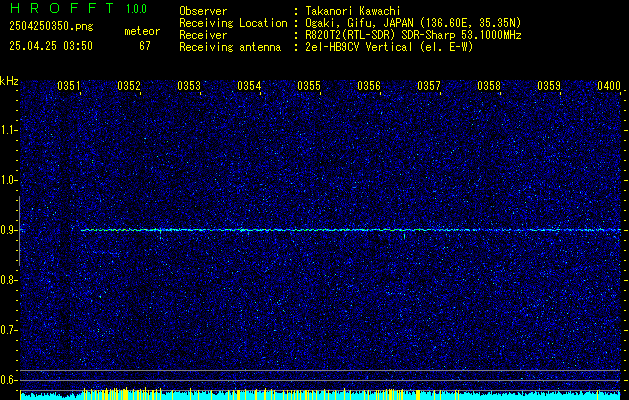Image resolution: width=629 pixels, height=400 pixels.
Task: Select the location Ogaki, Gifu, JAPAN coordinates
Action: 413,23
